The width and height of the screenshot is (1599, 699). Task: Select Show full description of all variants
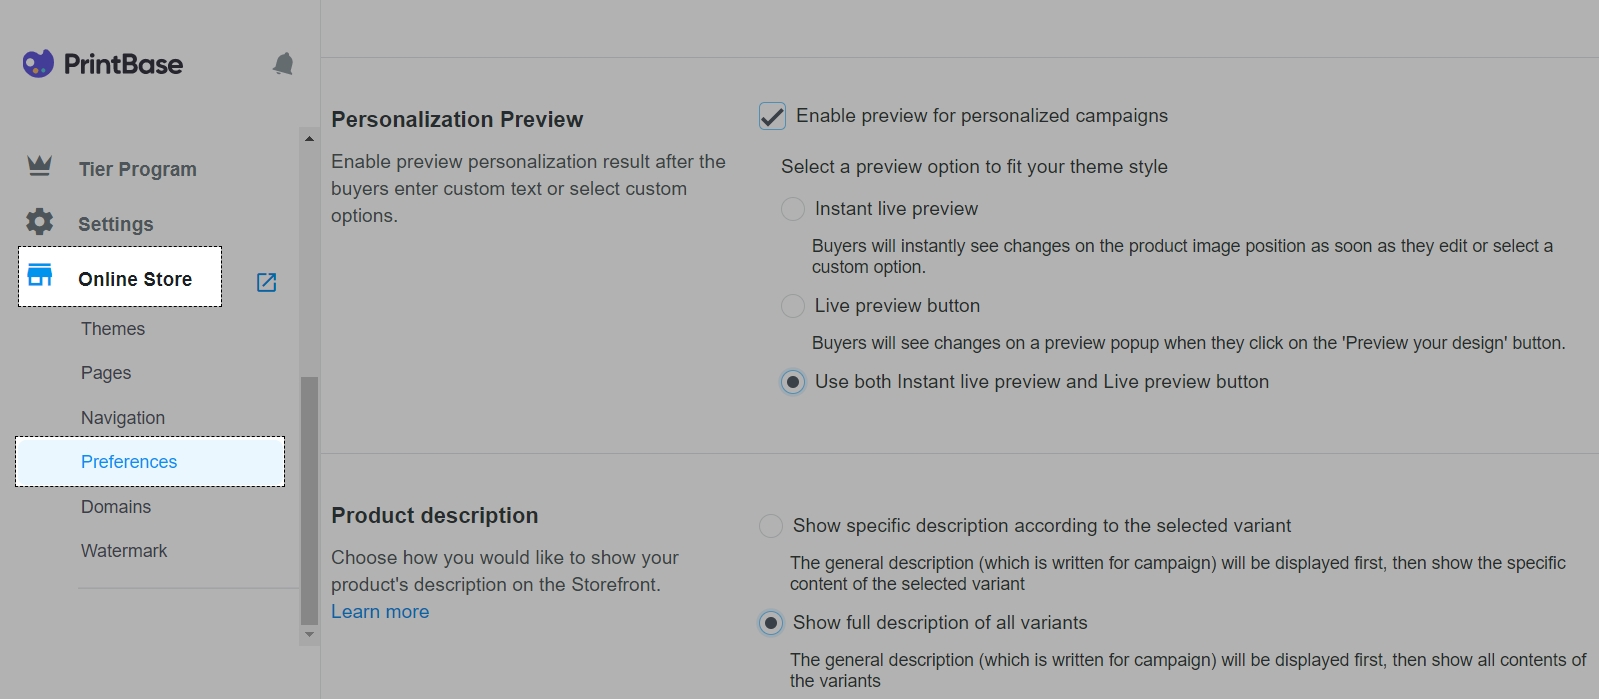[771, 623]
